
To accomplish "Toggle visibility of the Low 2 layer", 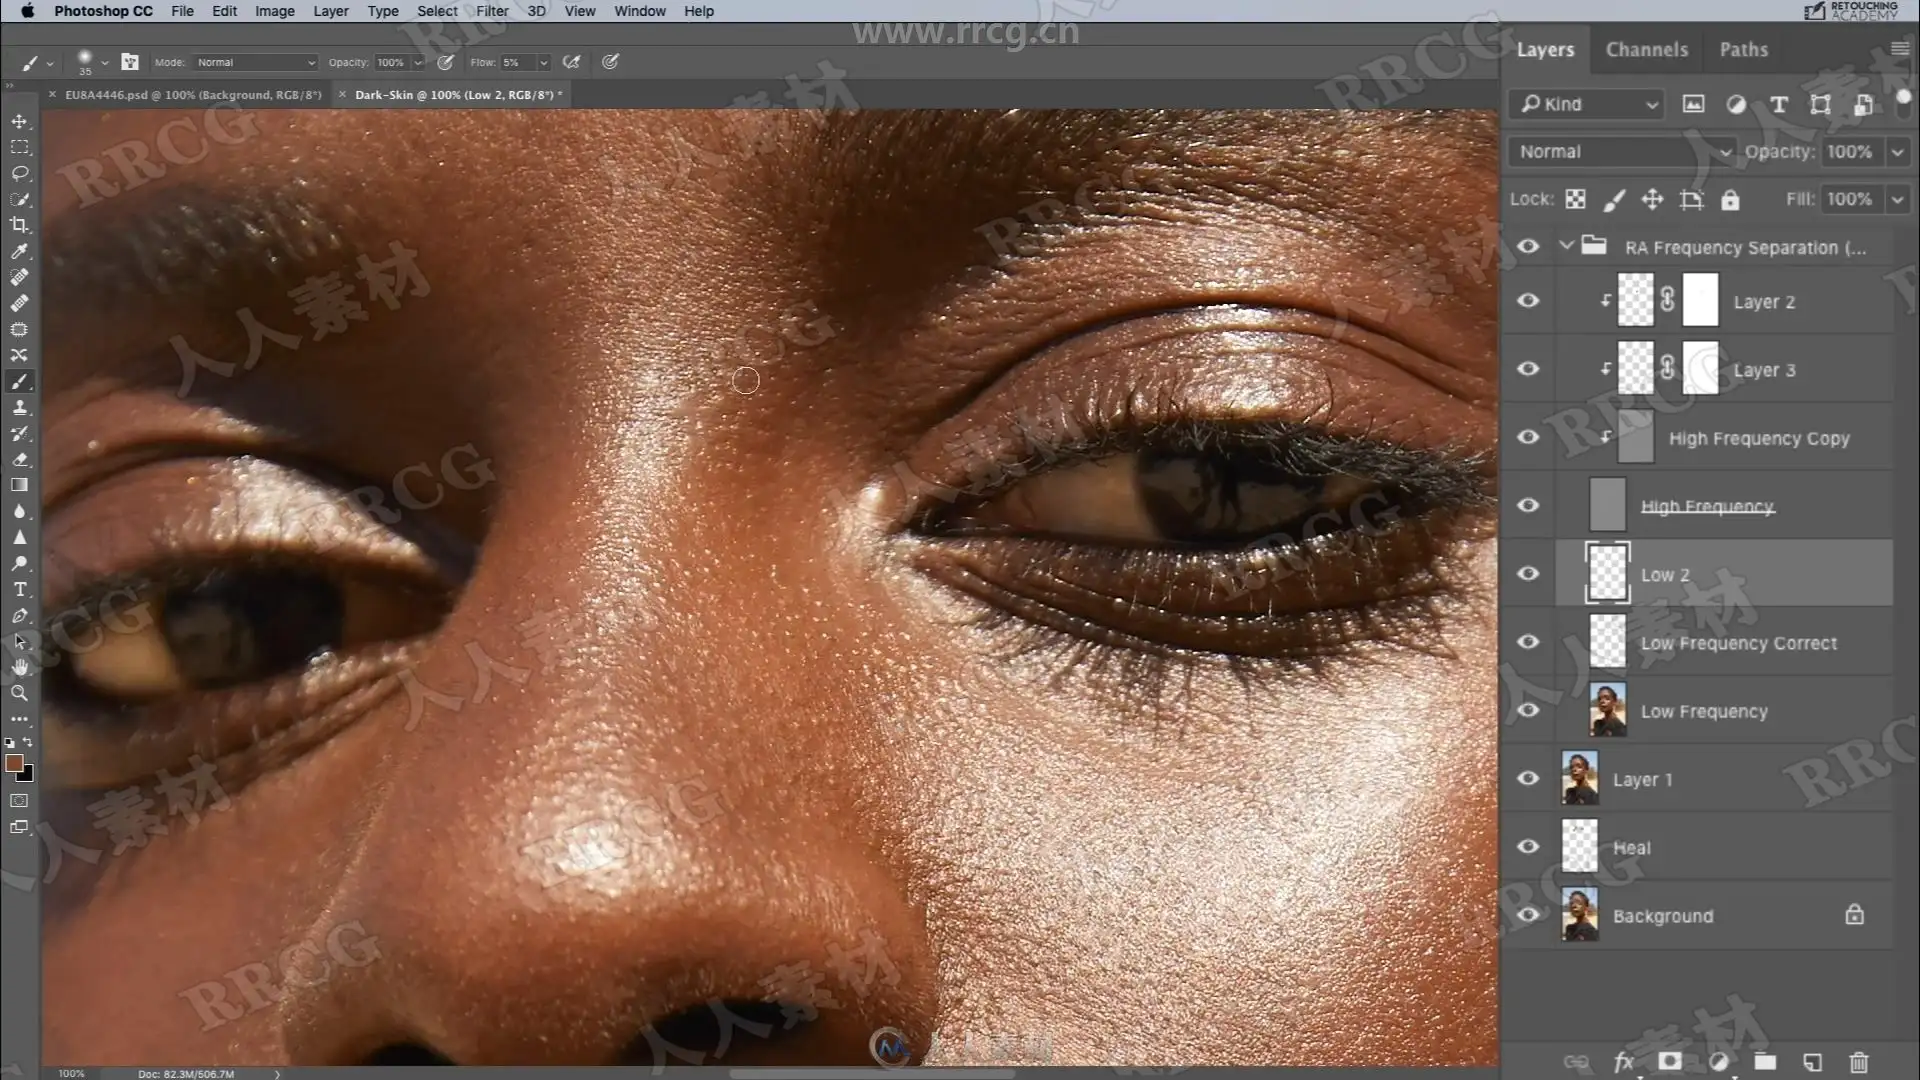I will 1528,574.
